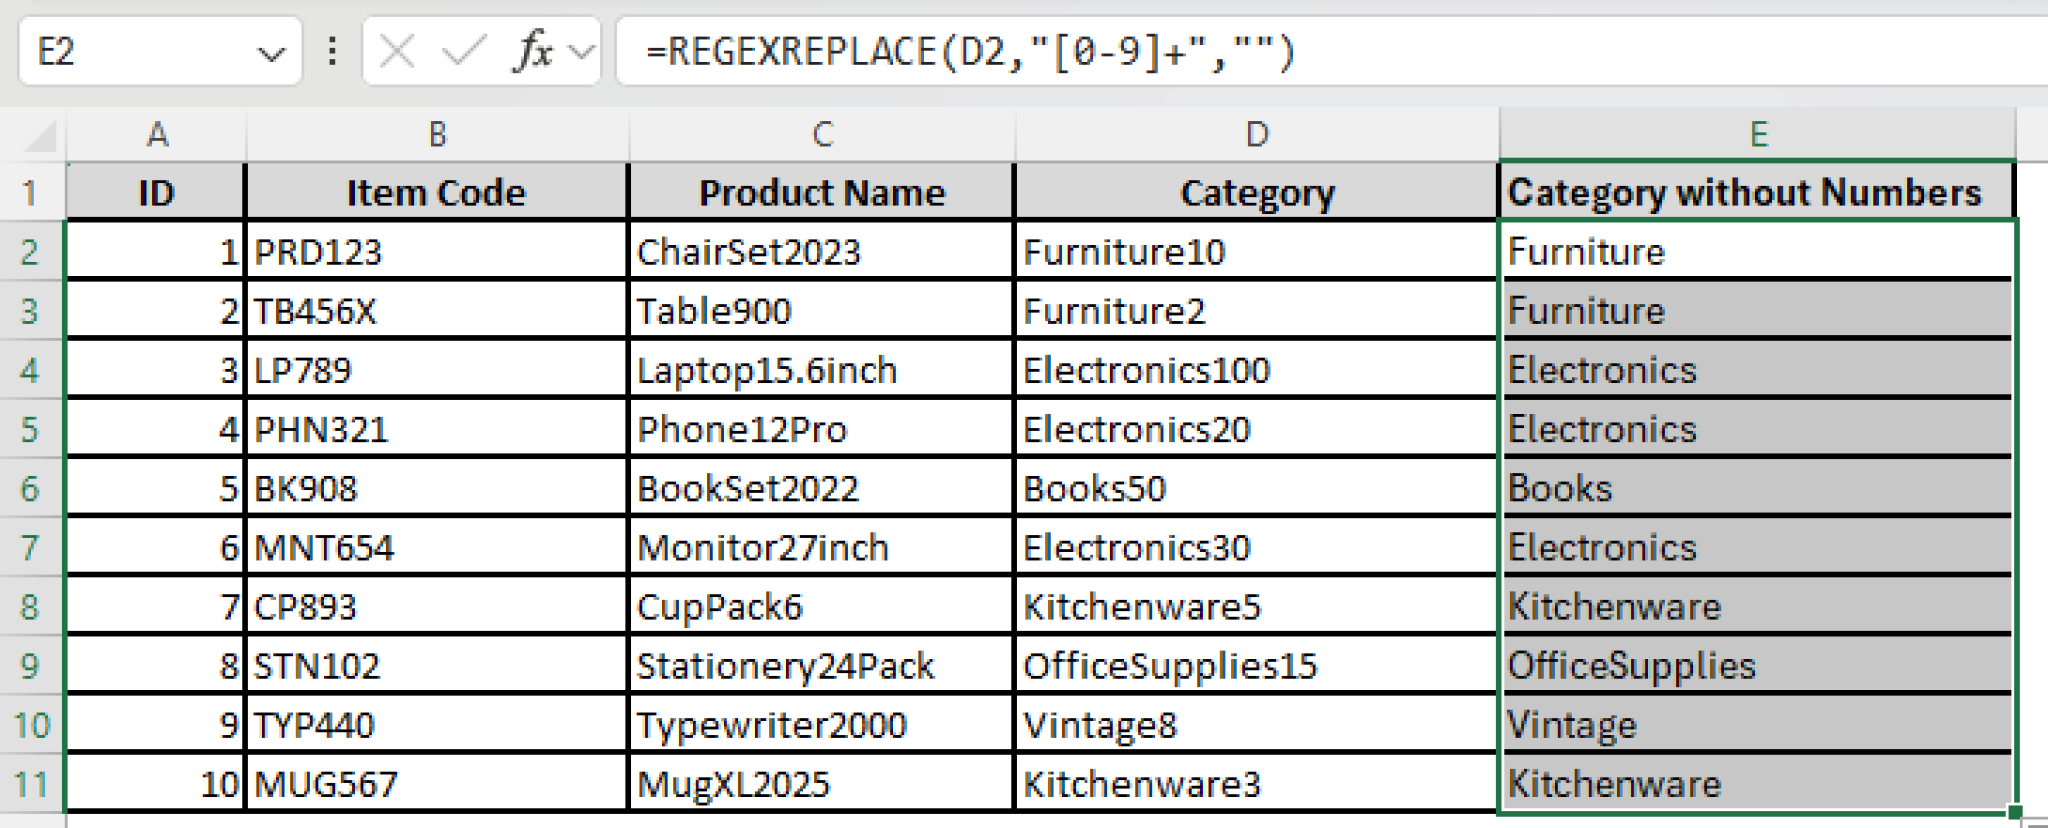Click row header 5
Screen dimensions: 2048x828
[30, 428]
